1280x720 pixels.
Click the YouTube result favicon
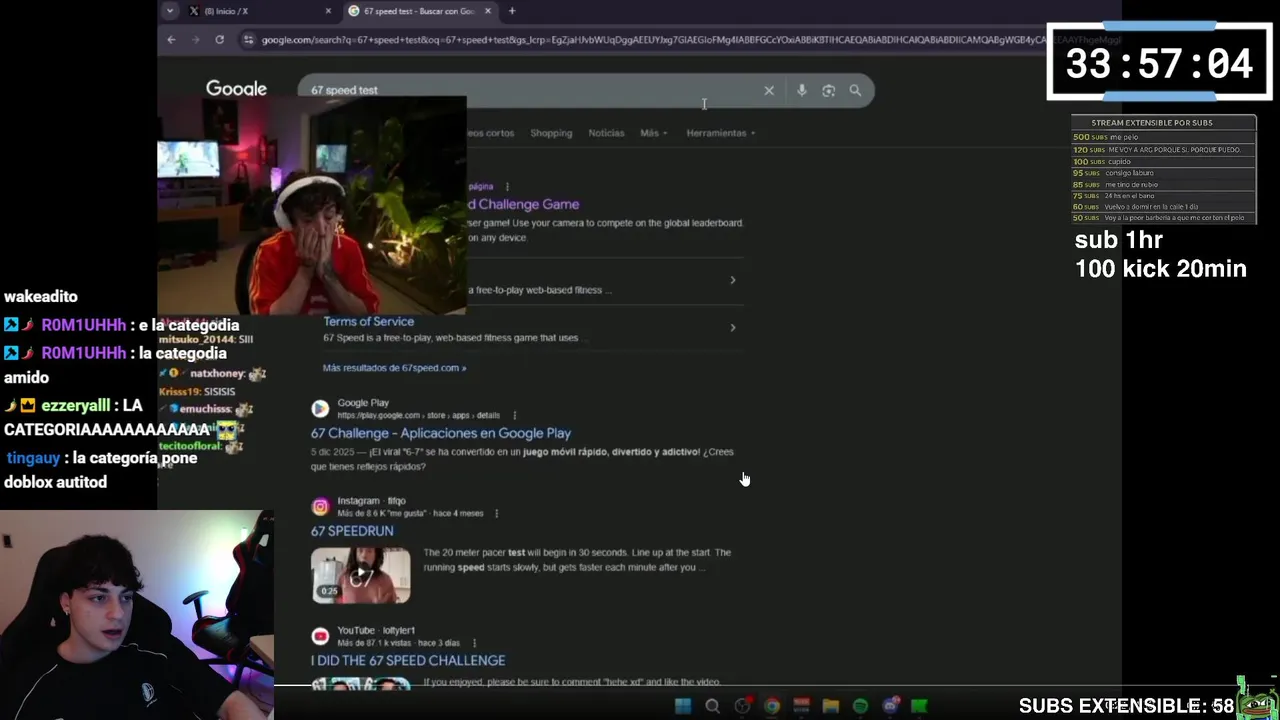tap(320, 636)
